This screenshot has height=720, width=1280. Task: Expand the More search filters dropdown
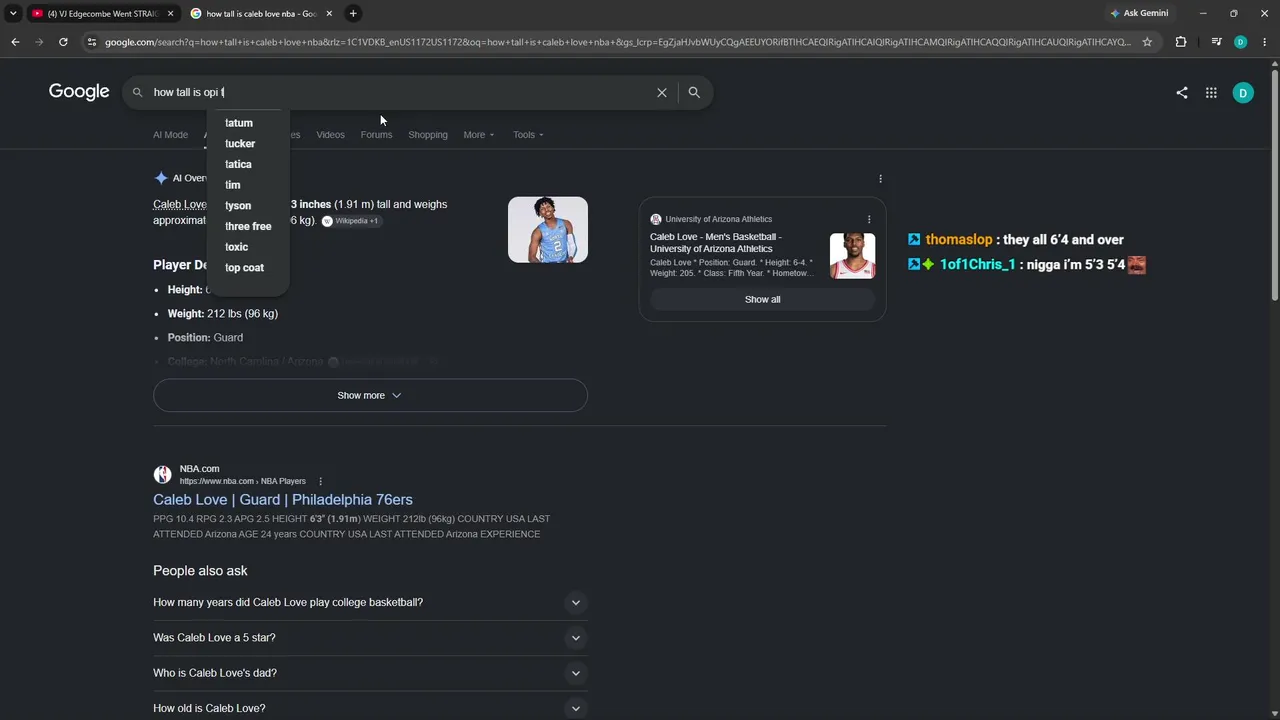(479, 135)
